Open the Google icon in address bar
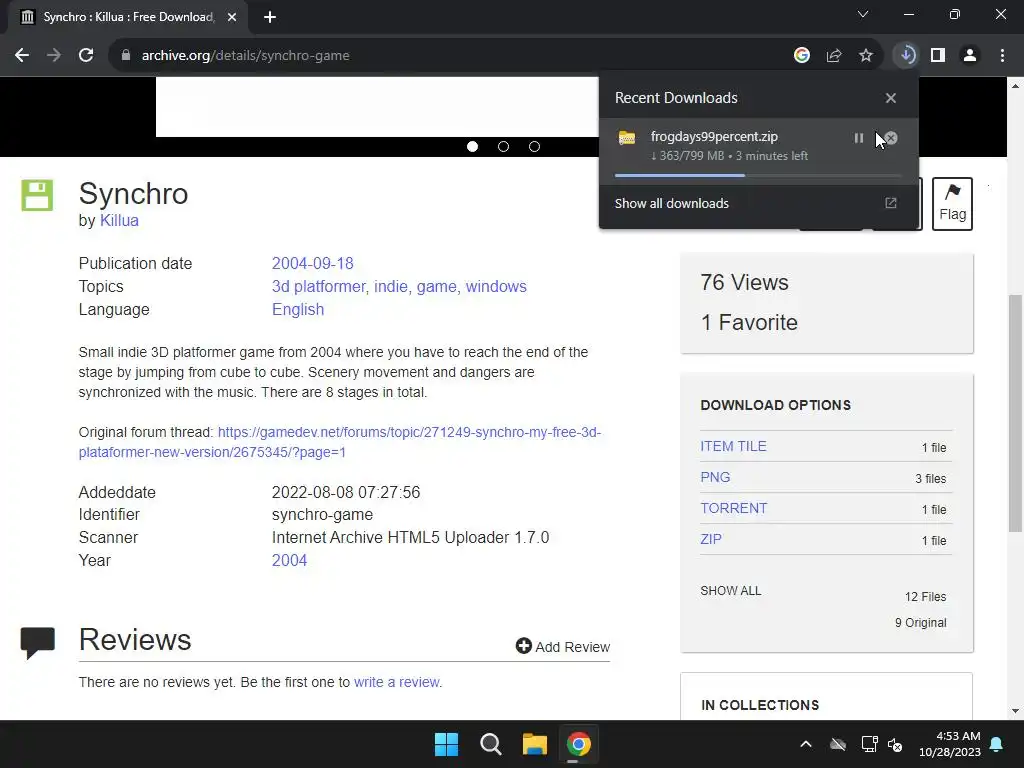1024x768 pixels. 802,56
